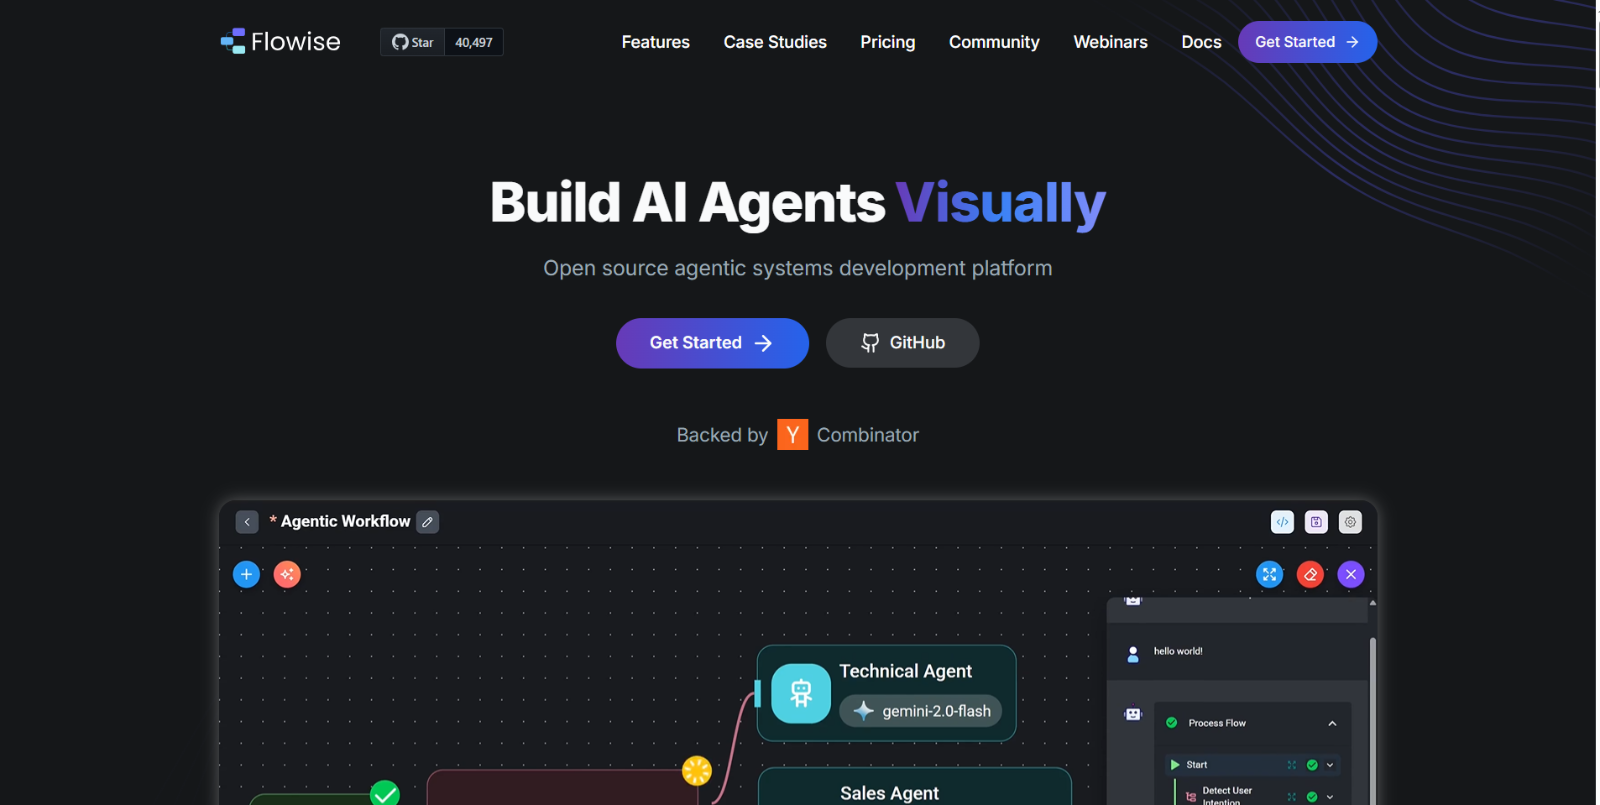Open the 40,497 stargazers count
The height and width of the screenshot is (805, 1600).
click(x=473, y=42)
